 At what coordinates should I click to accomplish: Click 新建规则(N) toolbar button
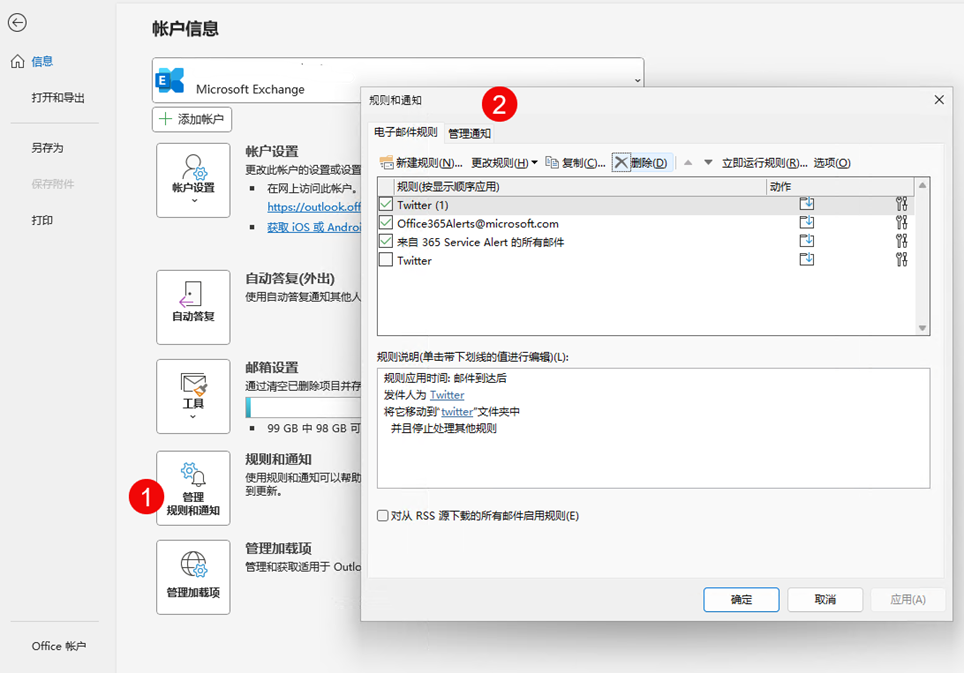421,163
